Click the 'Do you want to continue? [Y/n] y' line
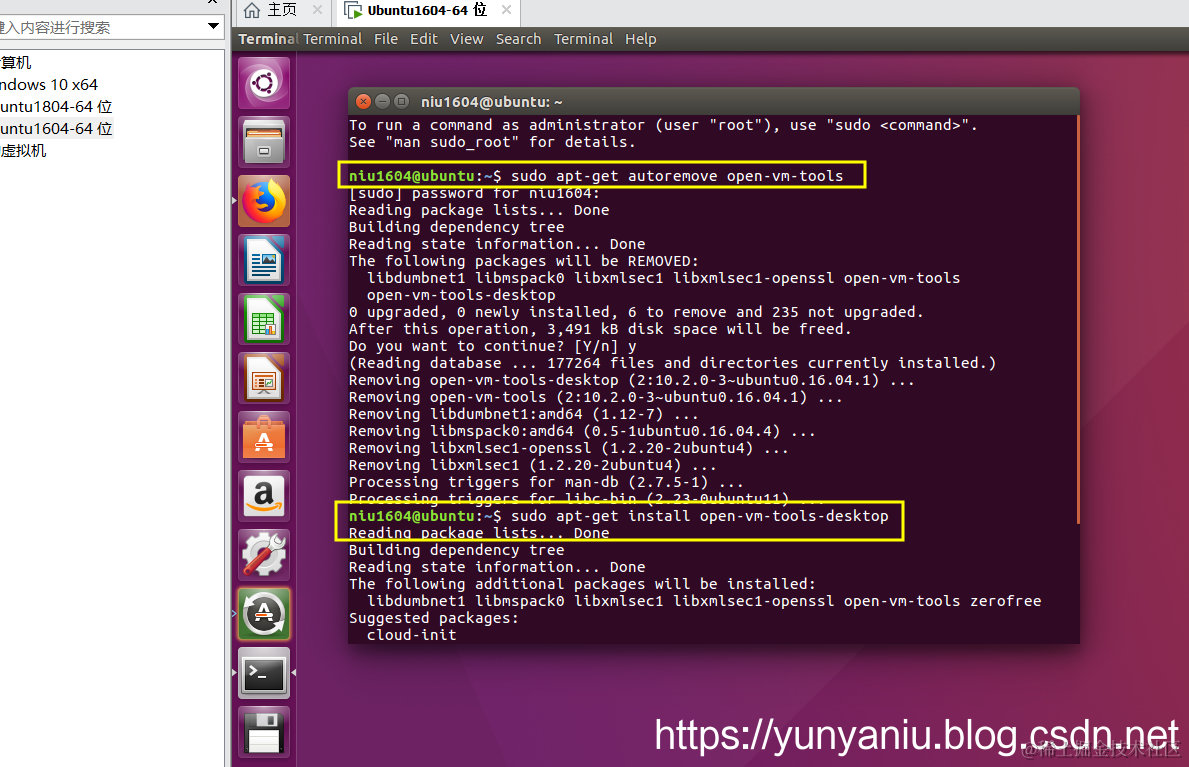Viewport: 1189px width, 767px height. tap(493, 346)
